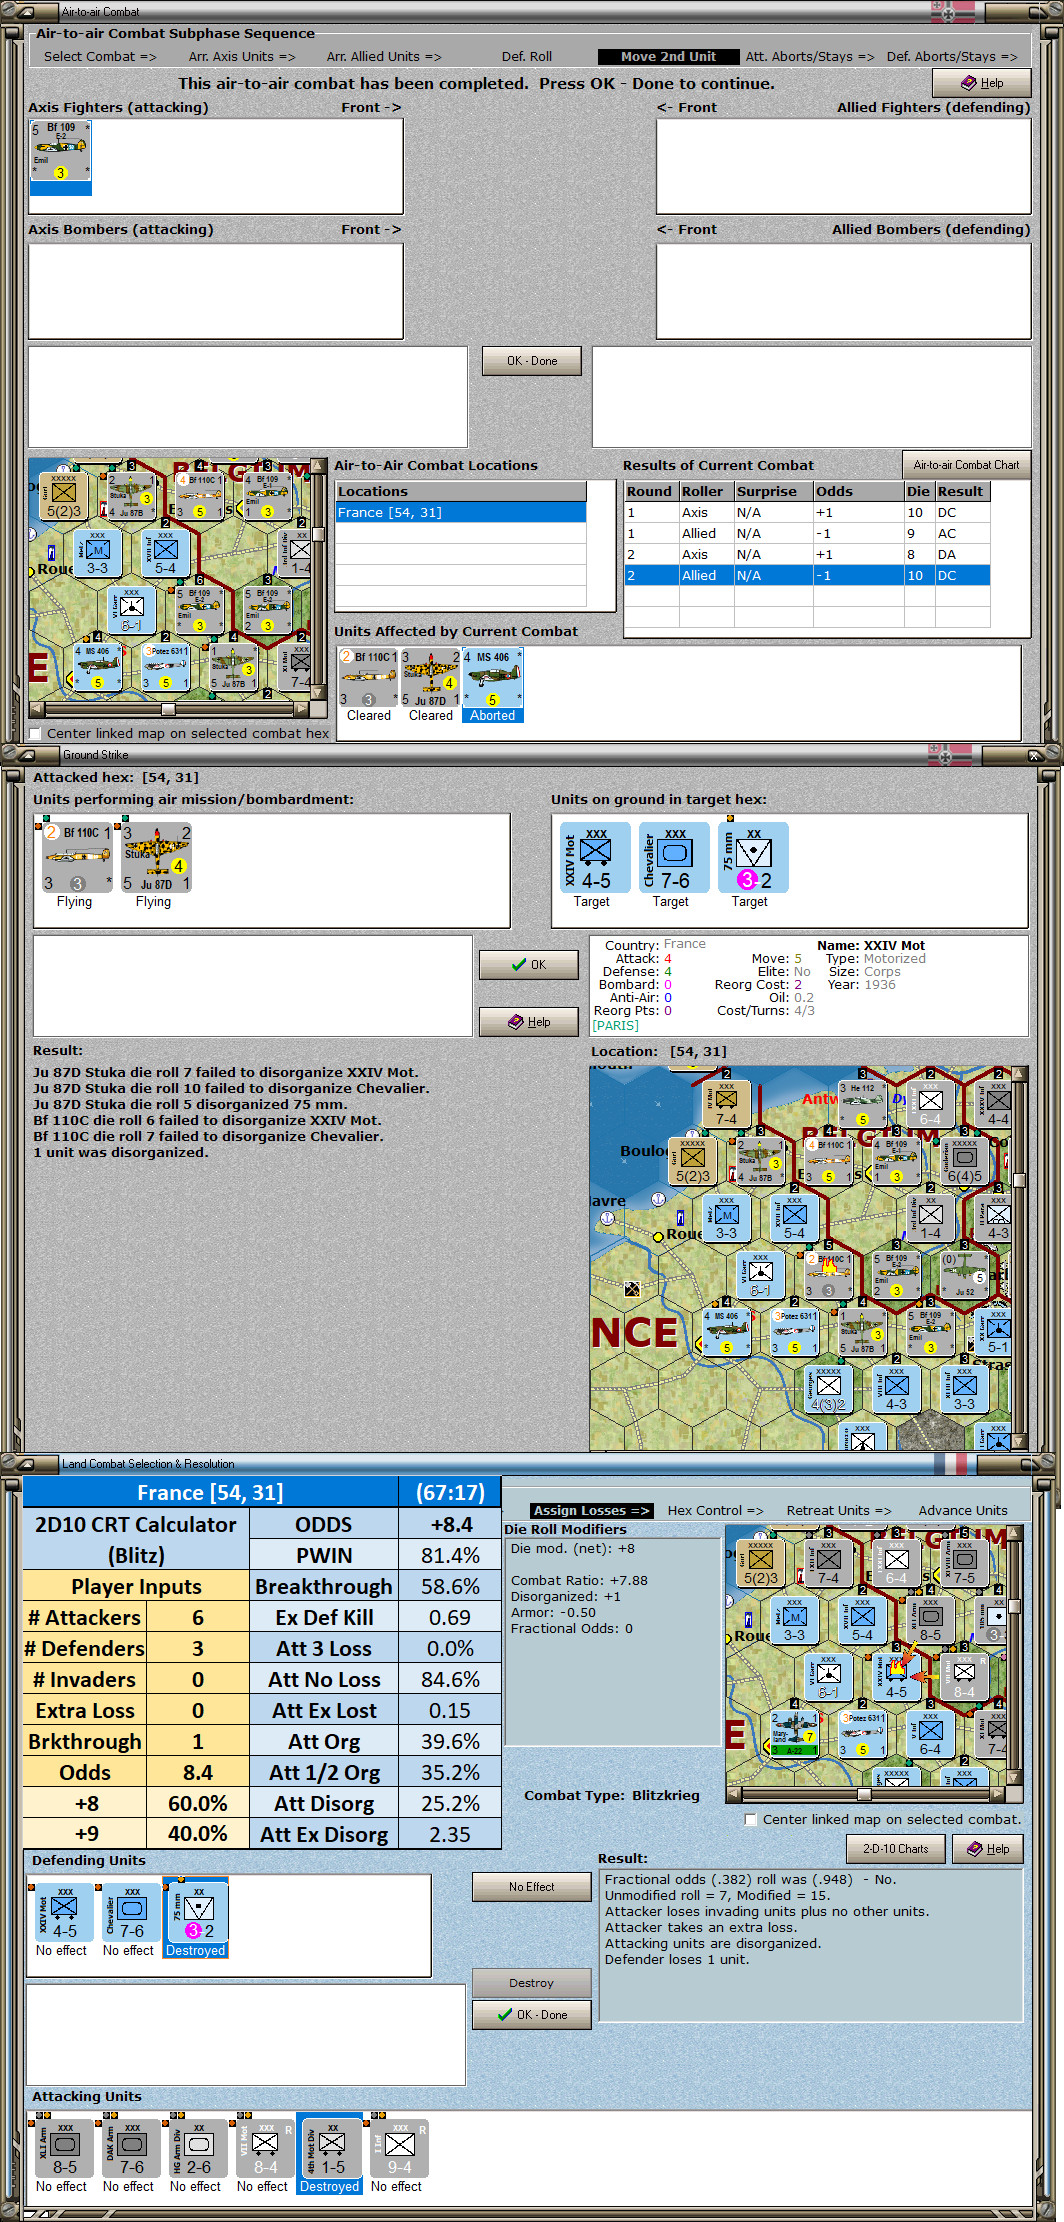Open Retreat Units step

click(839, 1510)
